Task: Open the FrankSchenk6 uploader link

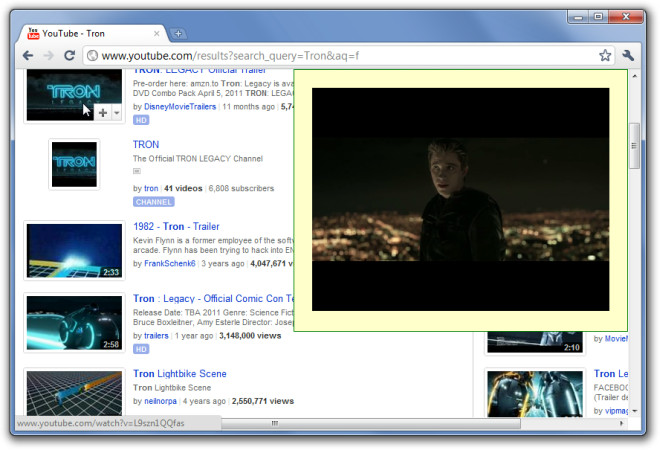Action: coord(170,264)
